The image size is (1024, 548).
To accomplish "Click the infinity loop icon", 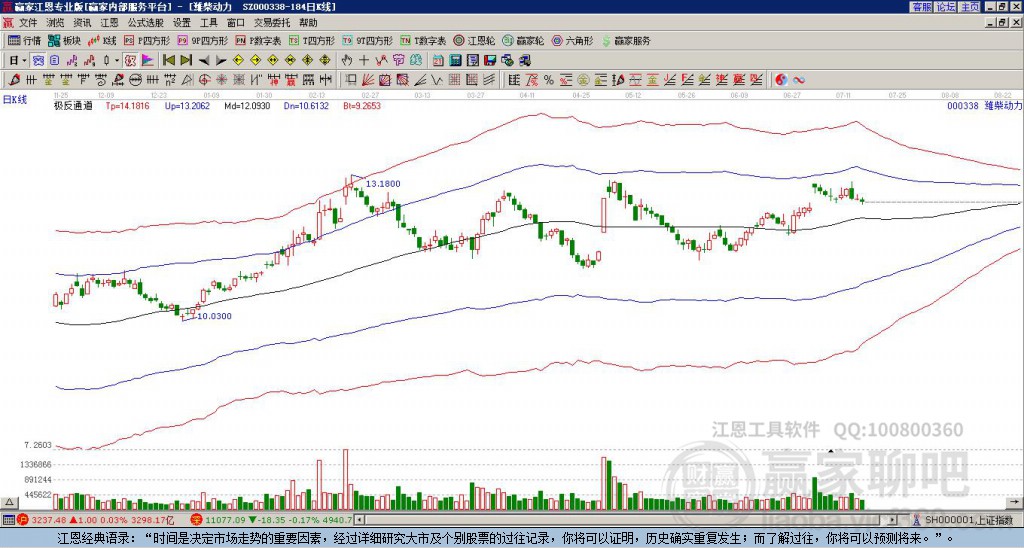I will pyautogui.click(x=799, y=80).
